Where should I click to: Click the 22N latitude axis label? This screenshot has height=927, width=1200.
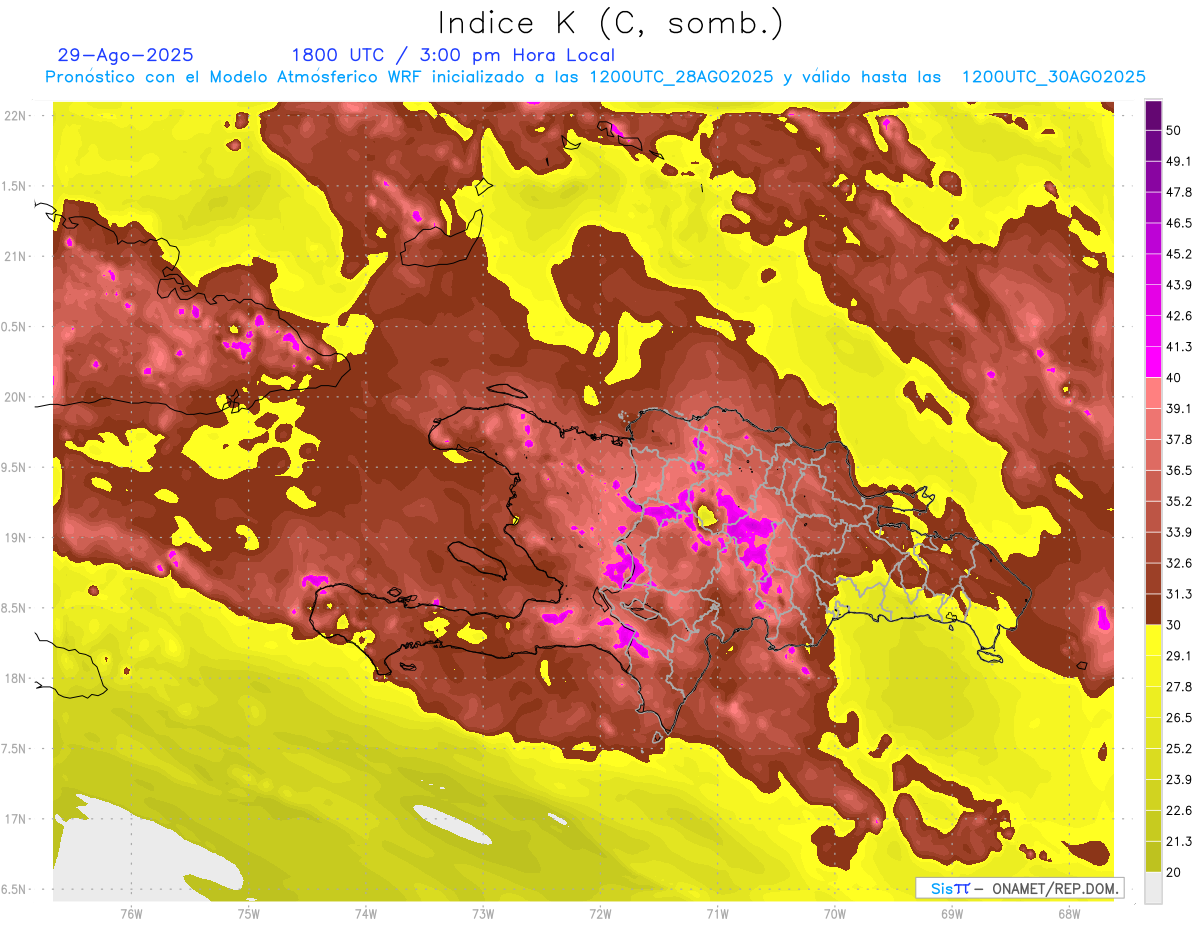click(x=17, y=116)
